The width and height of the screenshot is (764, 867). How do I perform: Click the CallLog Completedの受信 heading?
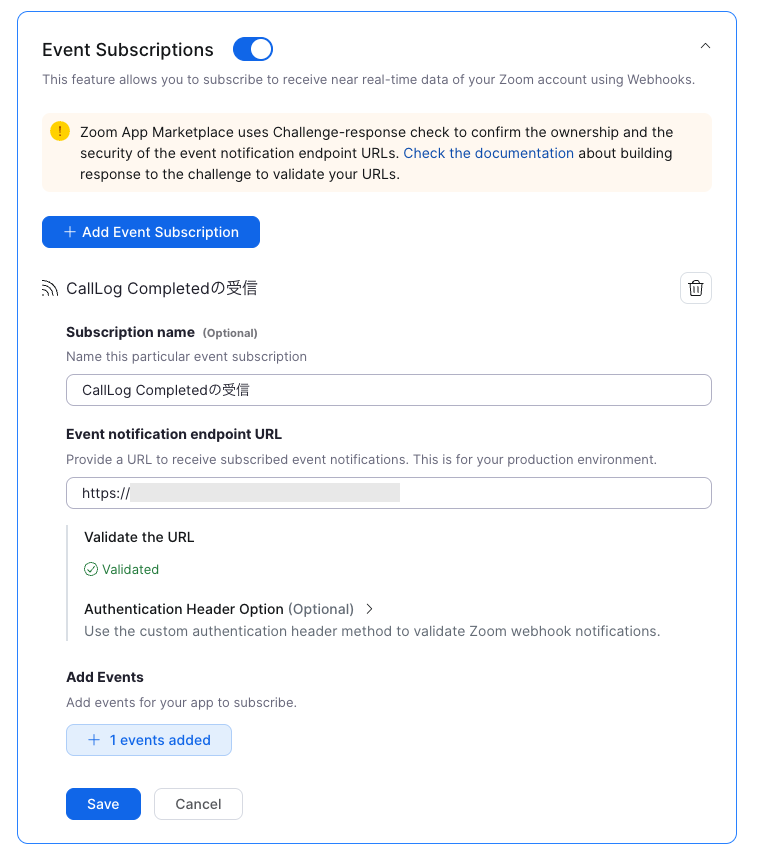coord(160,288)
